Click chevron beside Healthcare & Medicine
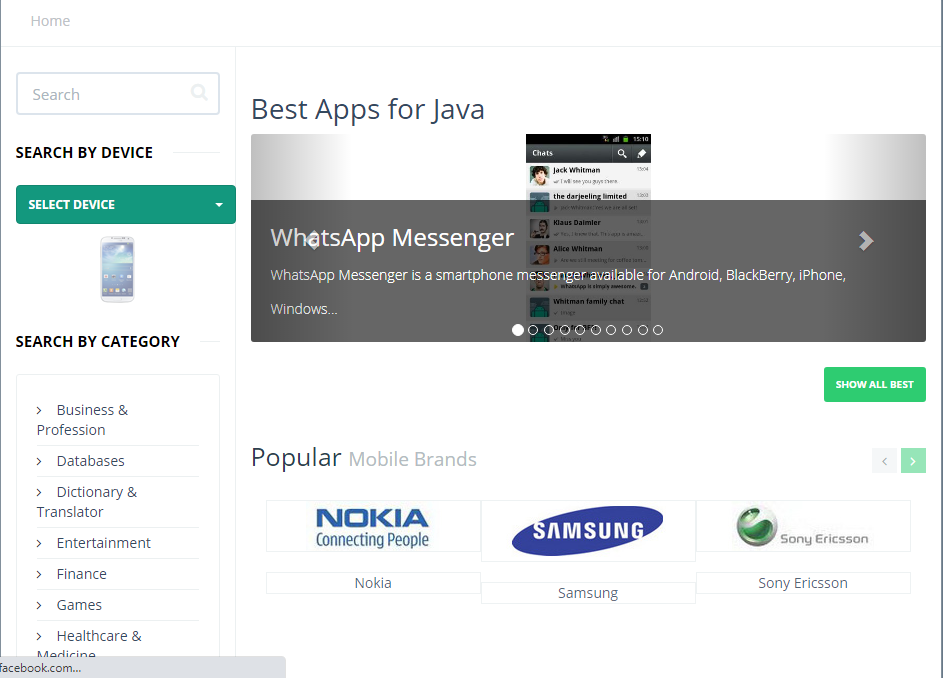This screenshot has height=678, width=943. click(x=39, y=636)
